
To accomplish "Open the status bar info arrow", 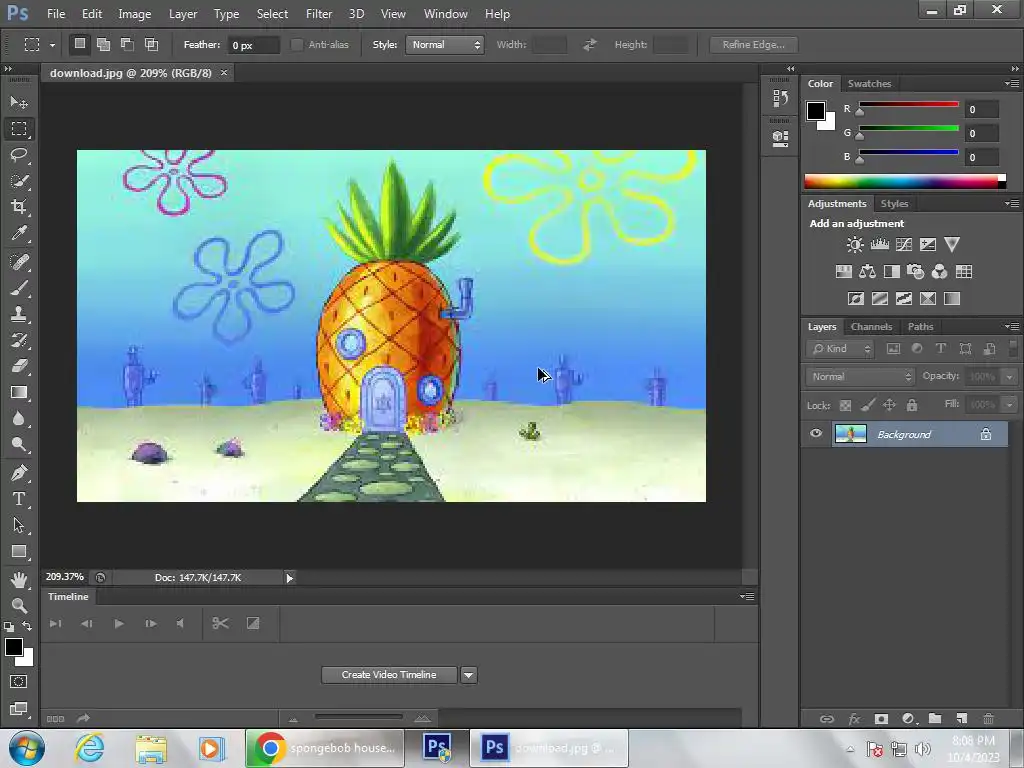I will (289, 577).
